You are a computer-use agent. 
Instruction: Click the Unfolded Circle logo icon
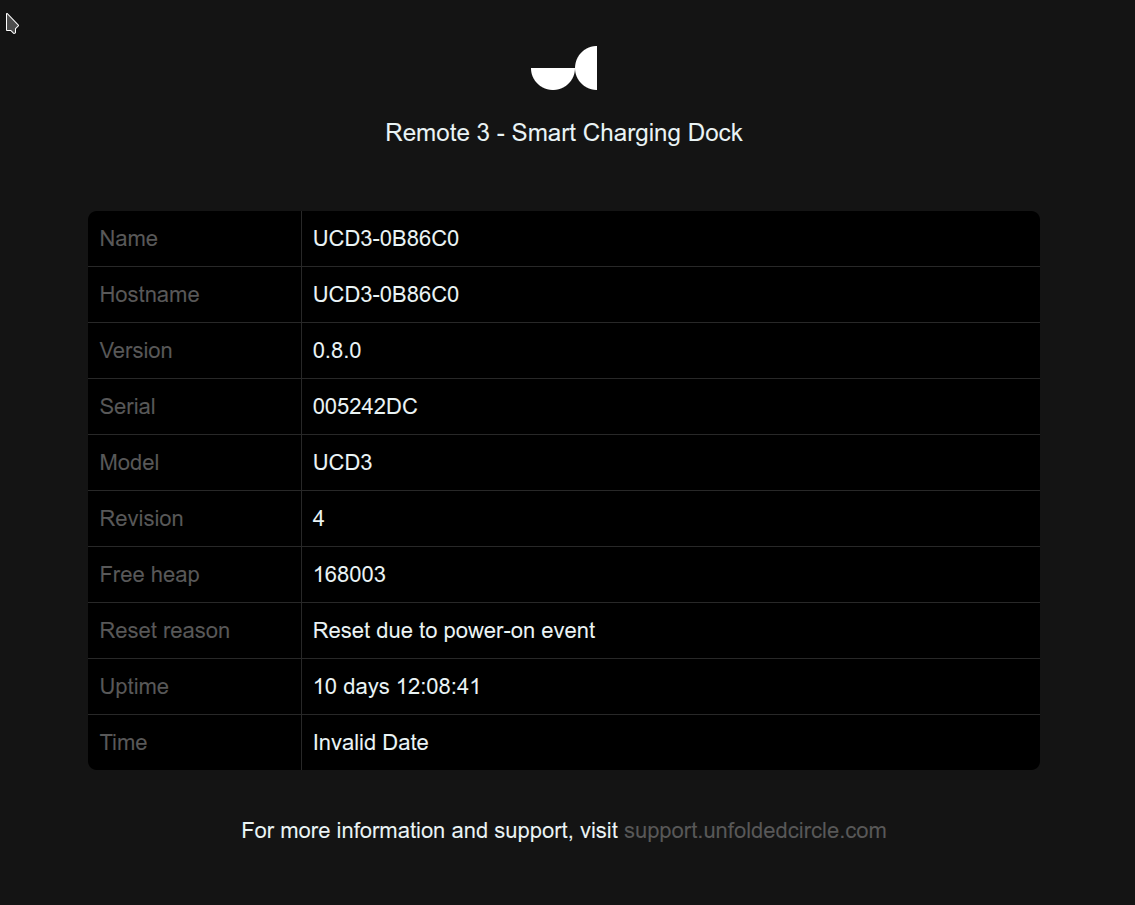564,68
